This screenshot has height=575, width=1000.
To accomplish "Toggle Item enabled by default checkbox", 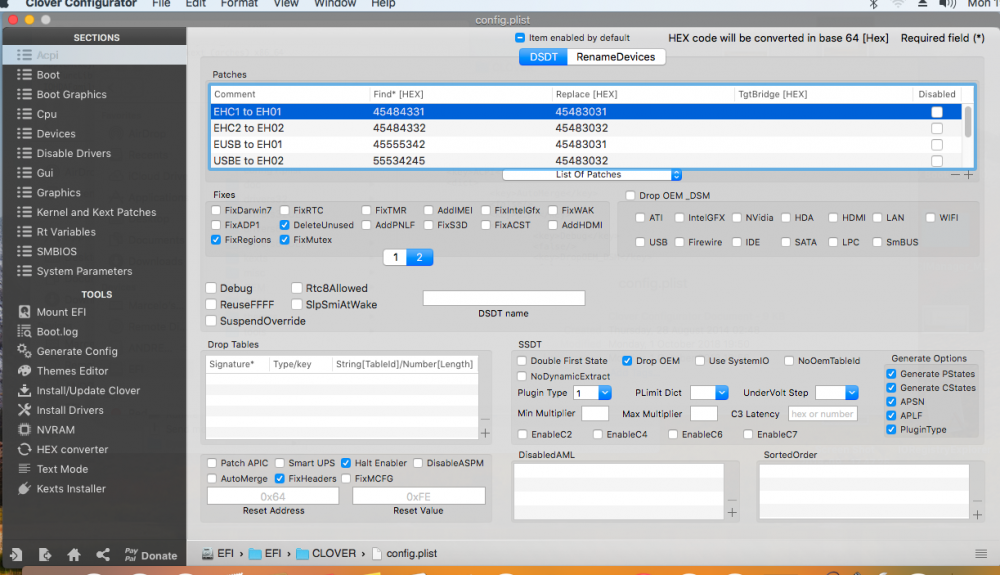I will [520, 38].
